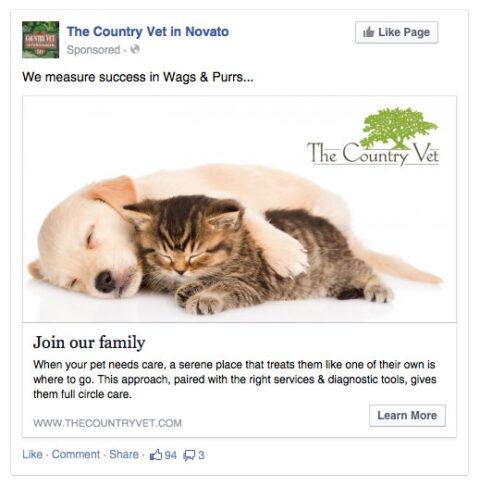Screen dimensions: 480x486
Task: Click the thumbs-up likes count icon
Action: [156, 455]
